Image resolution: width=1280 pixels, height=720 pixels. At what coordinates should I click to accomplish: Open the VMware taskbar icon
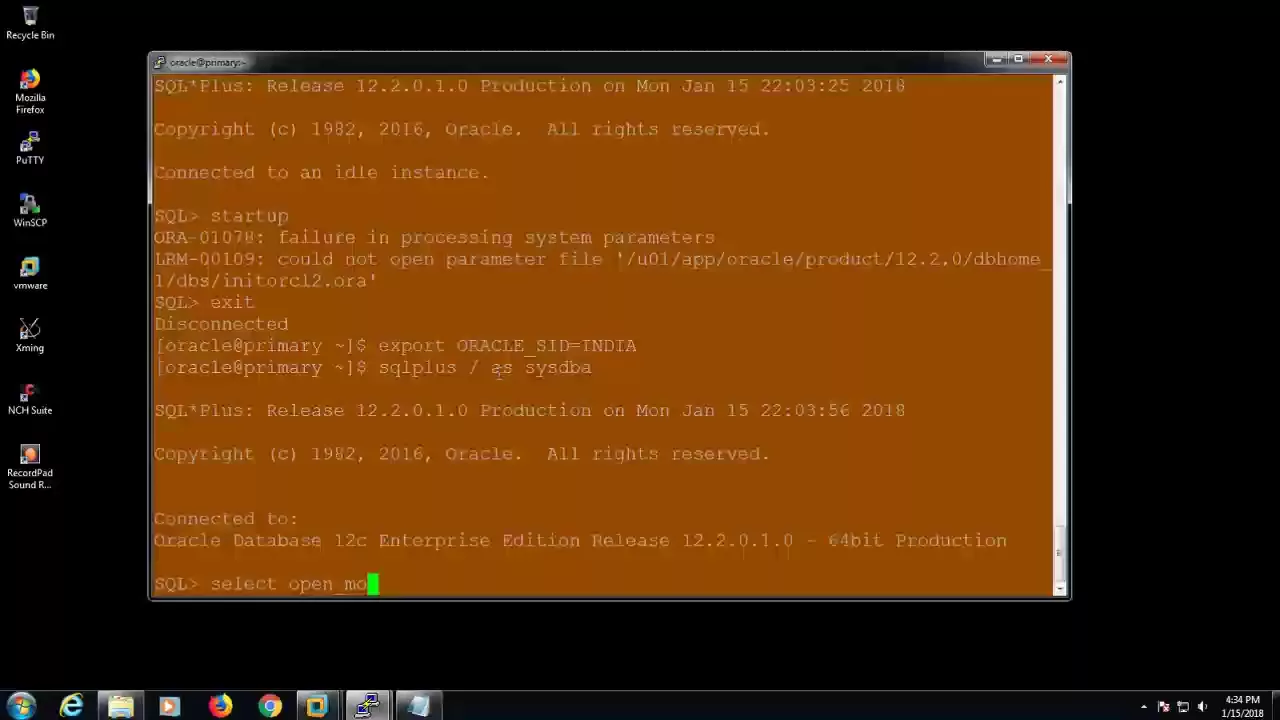(x=318, y=706)
